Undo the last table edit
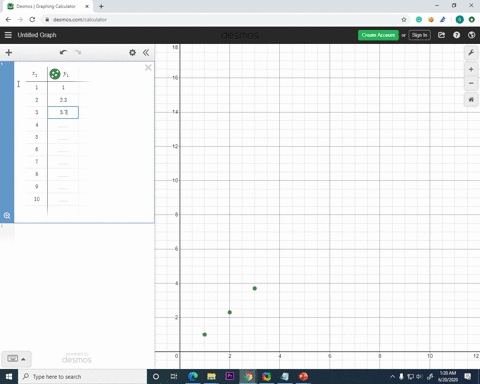Image resolution: width=480 pixels, height=384 pixels. [x=63, y=52]
